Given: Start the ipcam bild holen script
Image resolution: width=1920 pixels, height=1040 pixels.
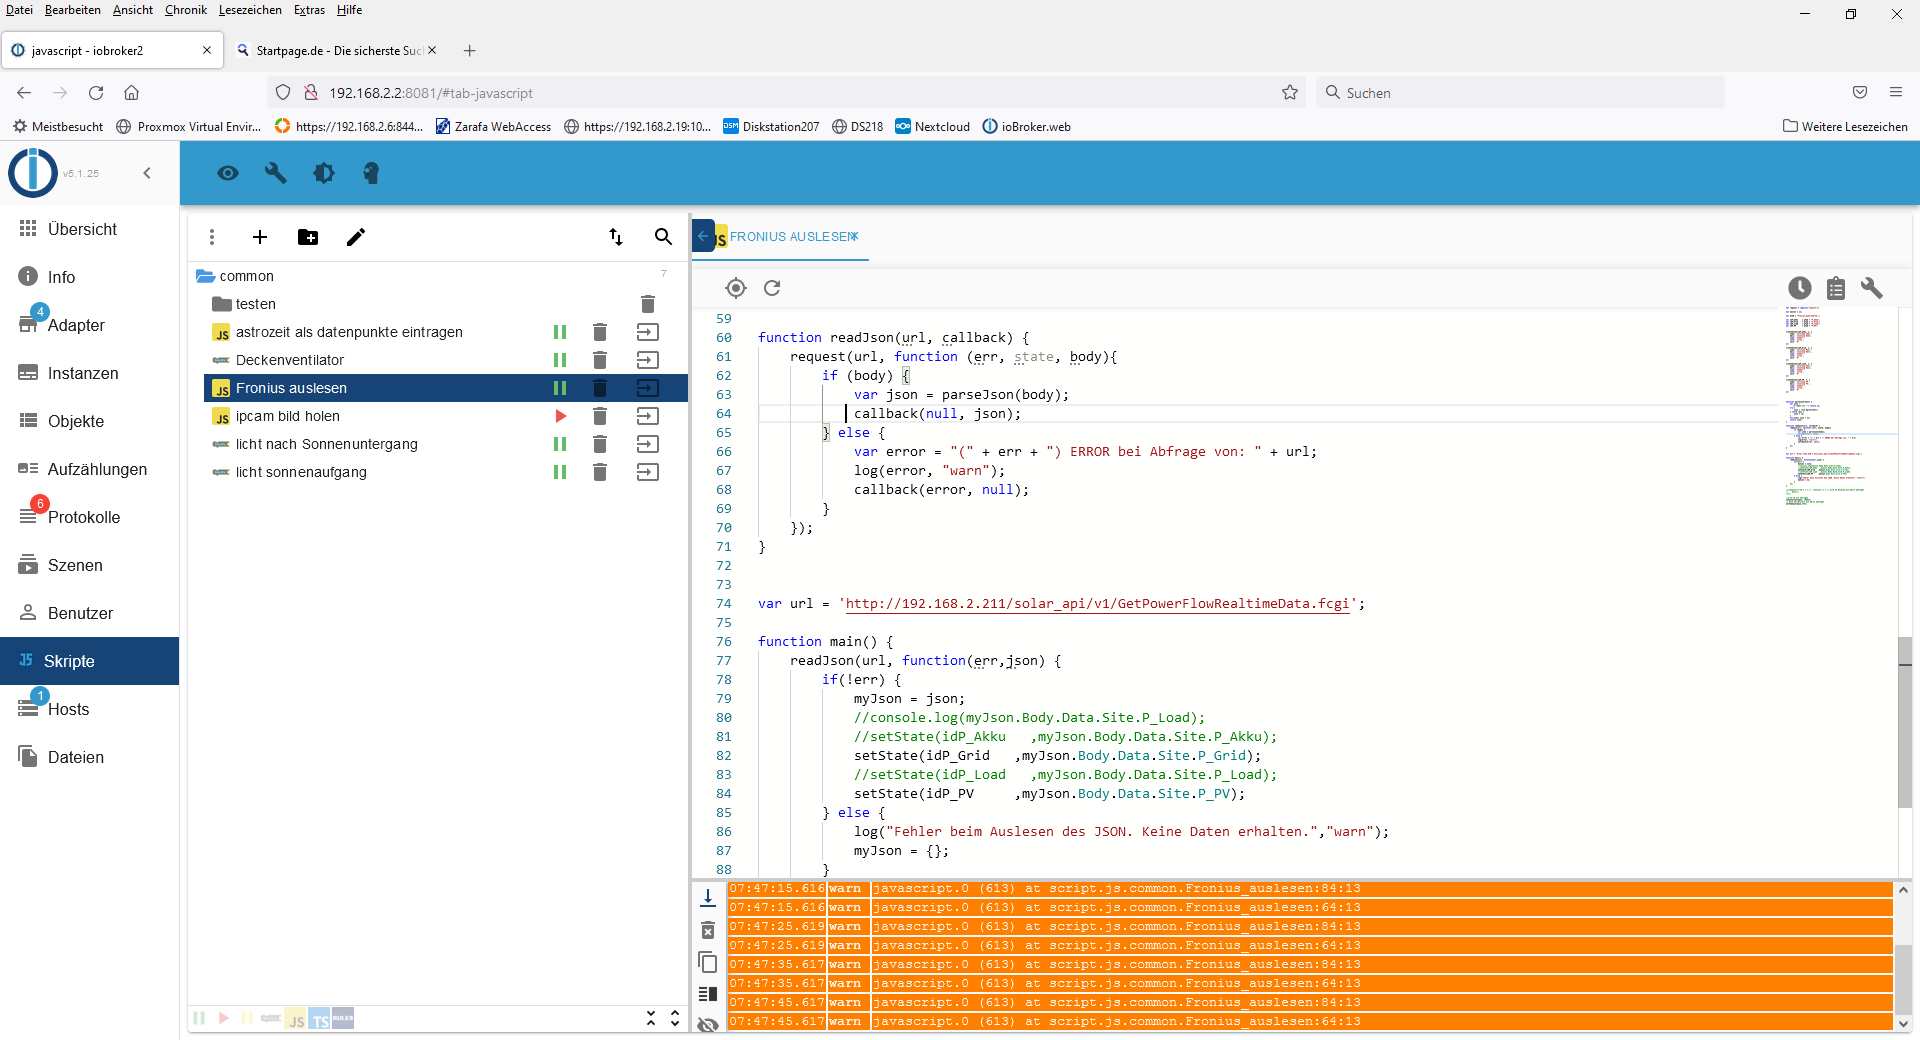Looking at the screenshot, I should click(x=560, y=416).
